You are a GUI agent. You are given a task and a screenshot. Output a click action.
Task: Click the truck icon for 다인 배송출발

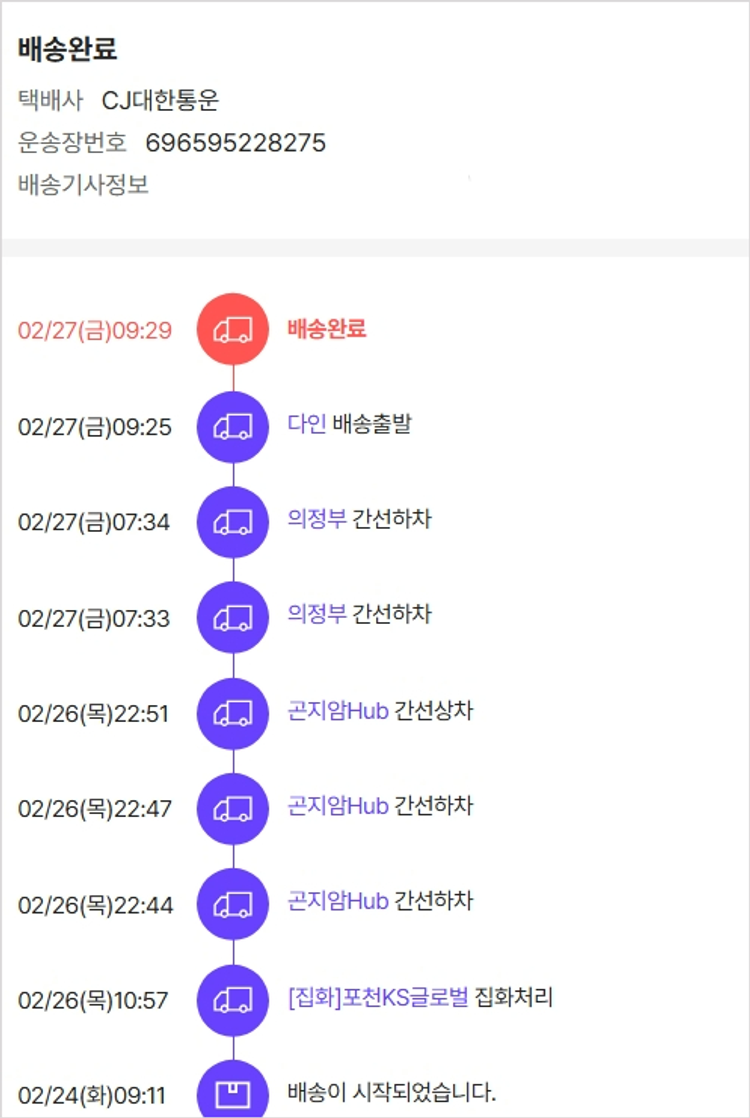[233, 427]
